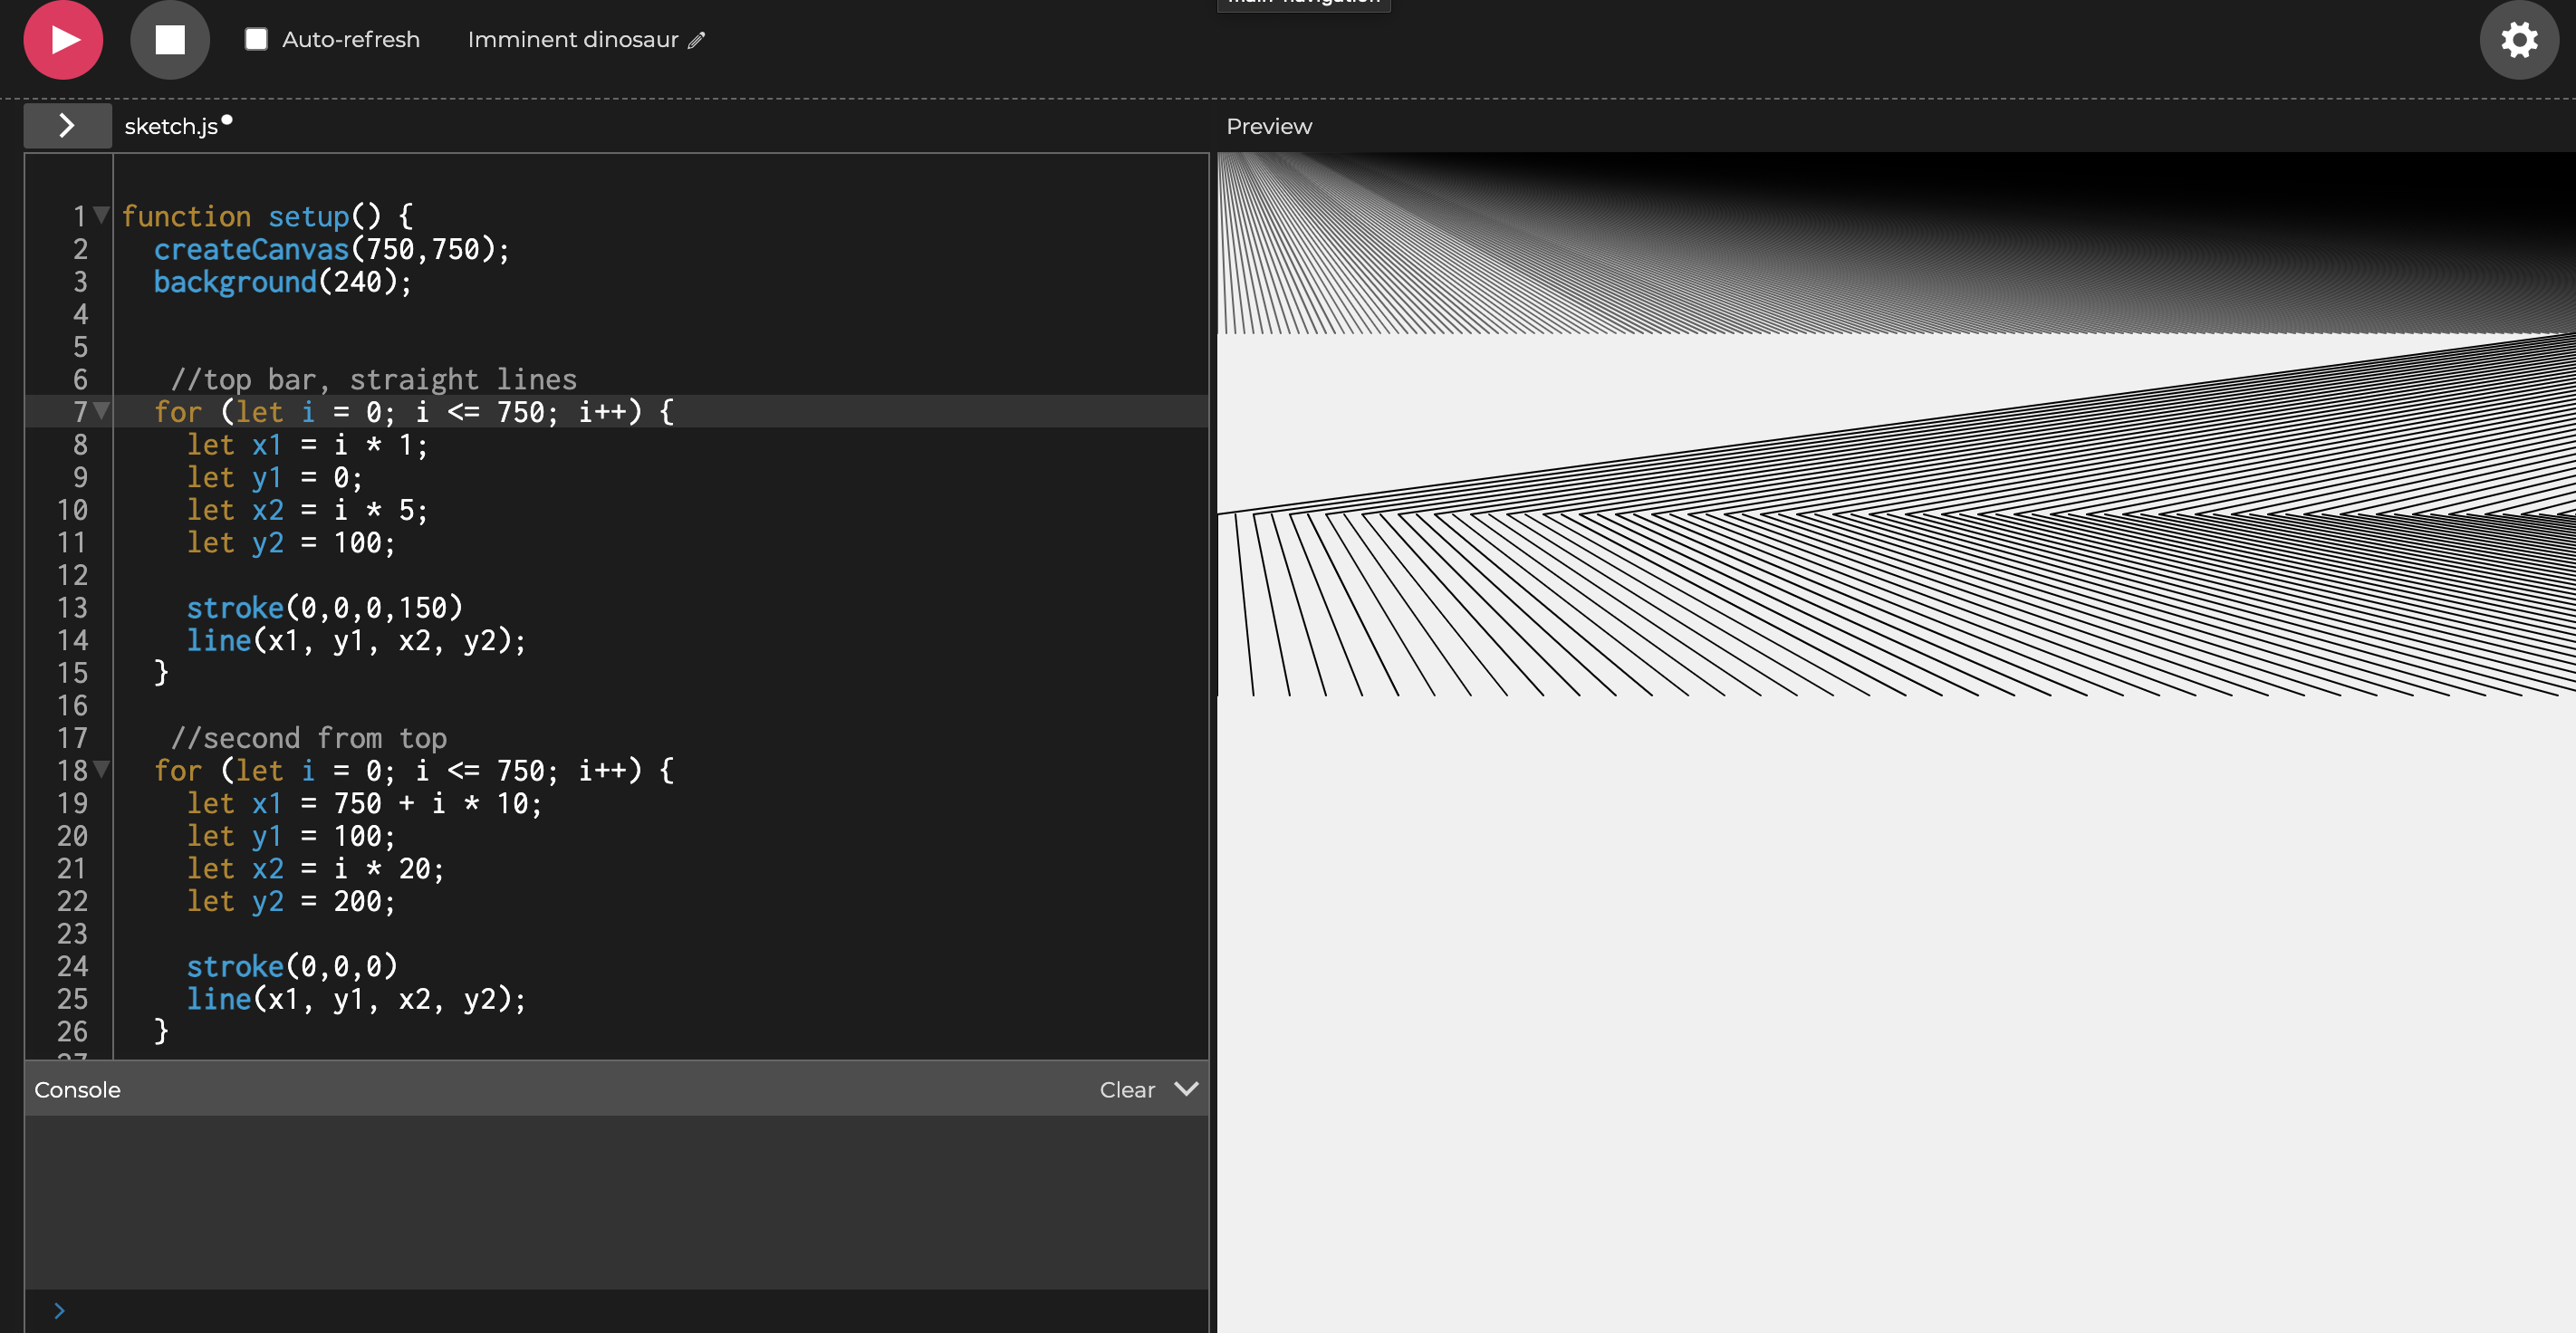2576x1333 pixels.
Task: Click the comment '//top bar, straight lines'
Action: (374, 379)
